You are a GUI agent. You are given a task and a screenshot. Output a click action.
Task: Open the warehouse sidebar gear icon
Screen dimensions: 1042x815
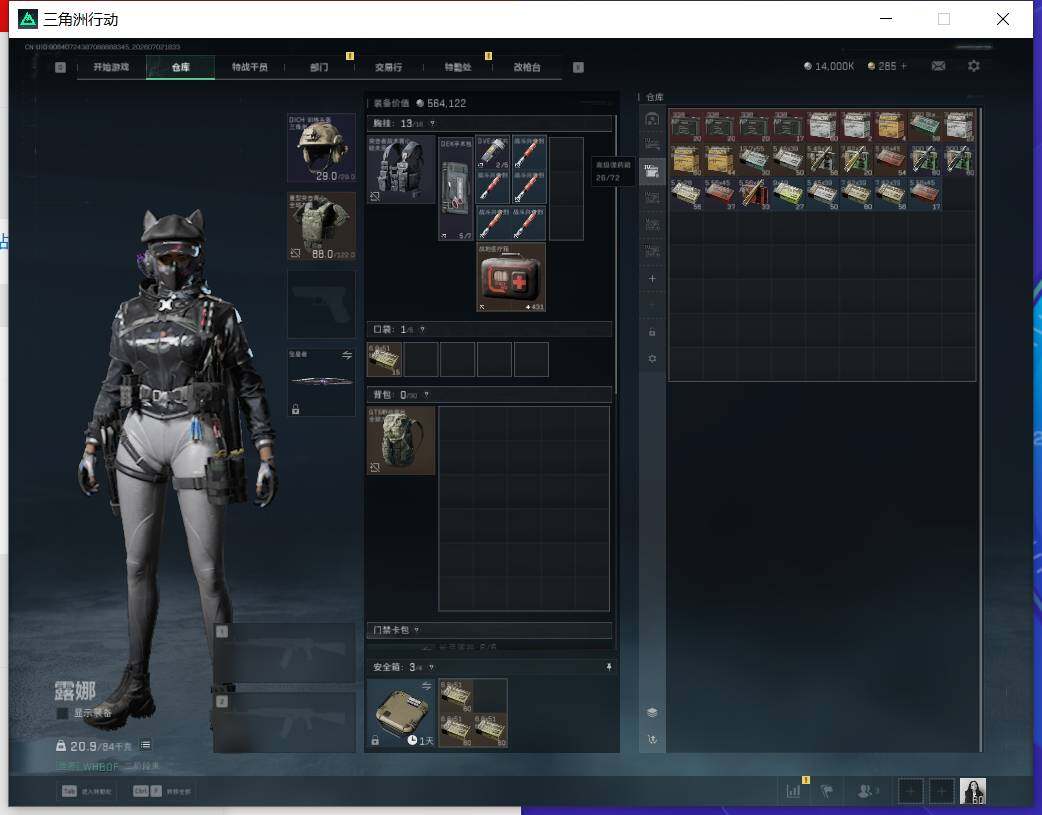click(653, 358)
